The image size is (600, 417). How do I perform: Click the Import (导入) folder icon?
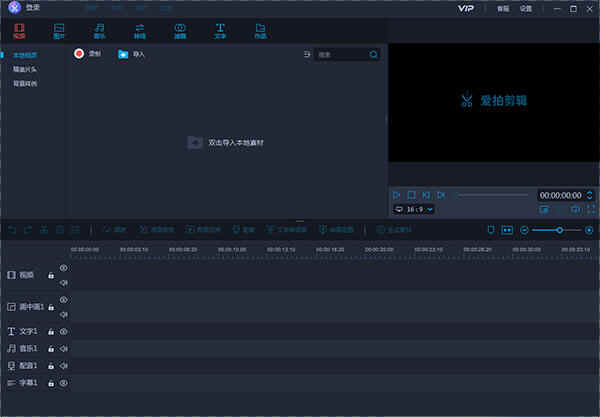pos(123,54)
